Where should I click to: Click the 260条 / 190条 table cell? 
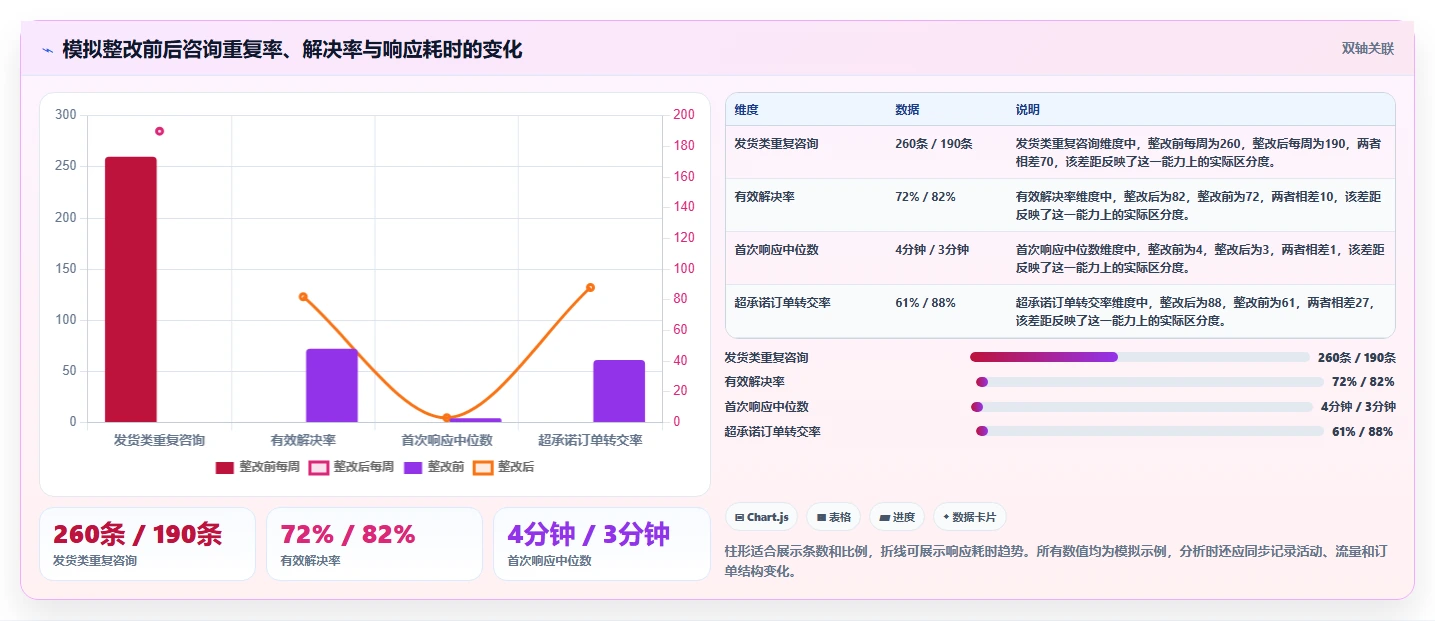tap(934, 144)
